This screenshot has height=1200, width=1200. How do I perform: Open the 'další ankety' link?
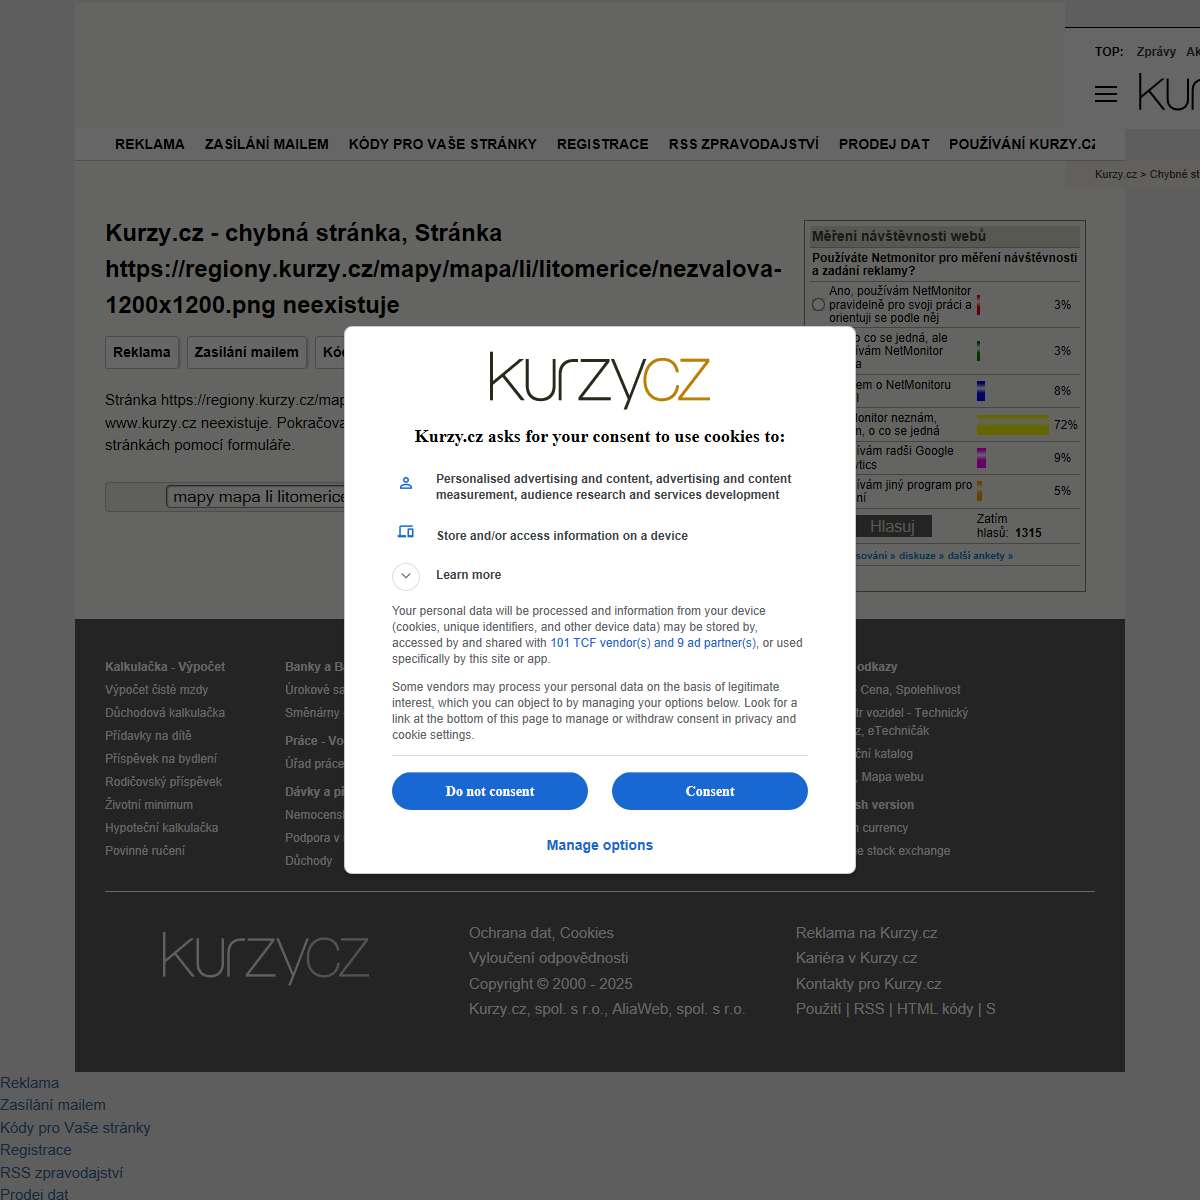pyautogui.click(x=980, y=556)
